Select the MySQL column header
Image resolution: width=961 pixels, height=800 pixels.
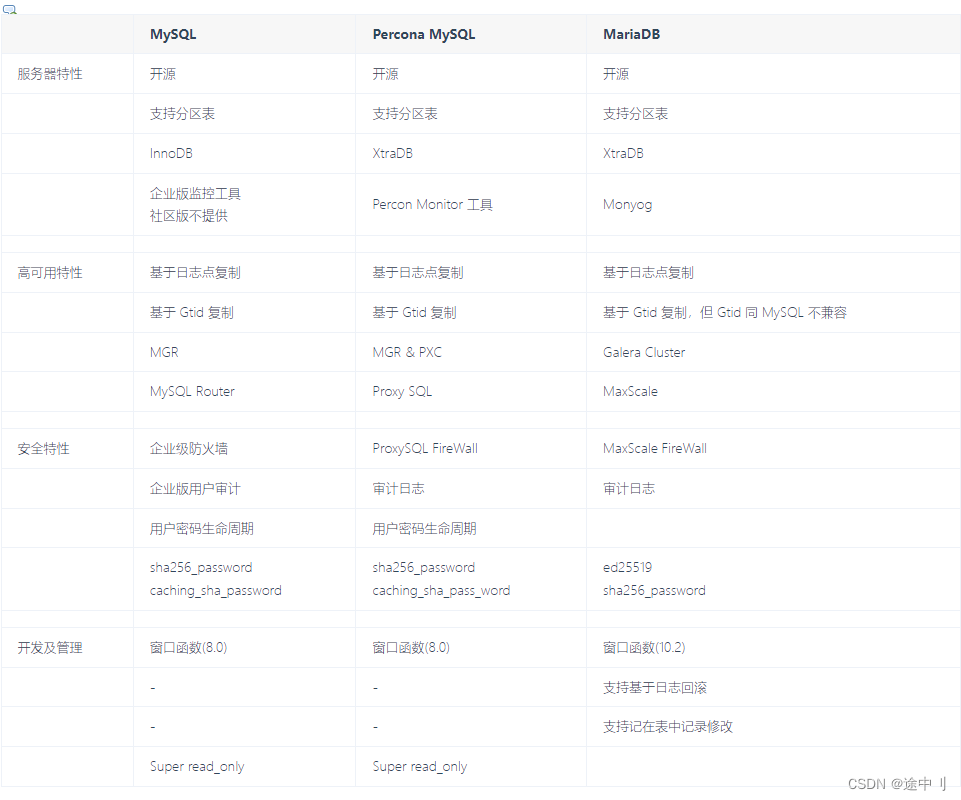tap(173, 34)
